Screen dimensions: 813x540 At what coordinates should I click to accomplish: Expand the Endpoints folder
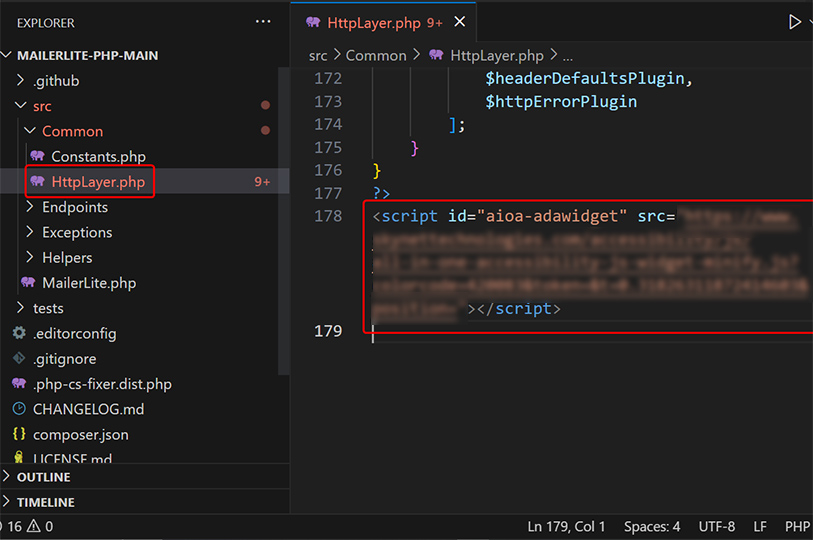click(74, 207)
